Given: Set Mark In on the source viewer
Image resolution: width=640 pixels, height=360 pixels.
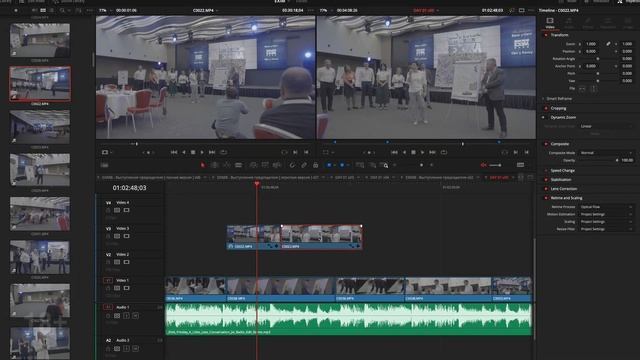Looking at the screenshot, I should 295,152.
